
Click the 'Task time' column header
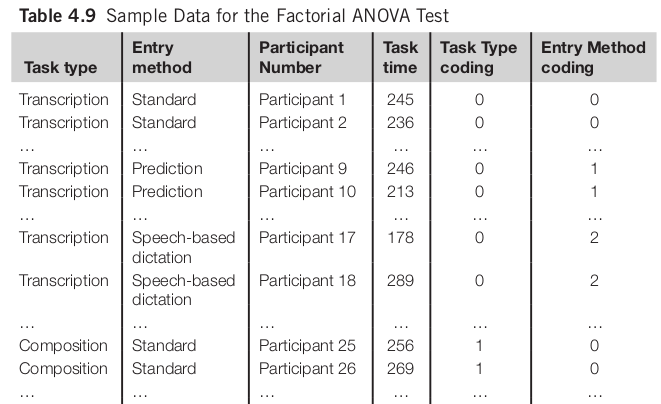click(x=401, y=58)
